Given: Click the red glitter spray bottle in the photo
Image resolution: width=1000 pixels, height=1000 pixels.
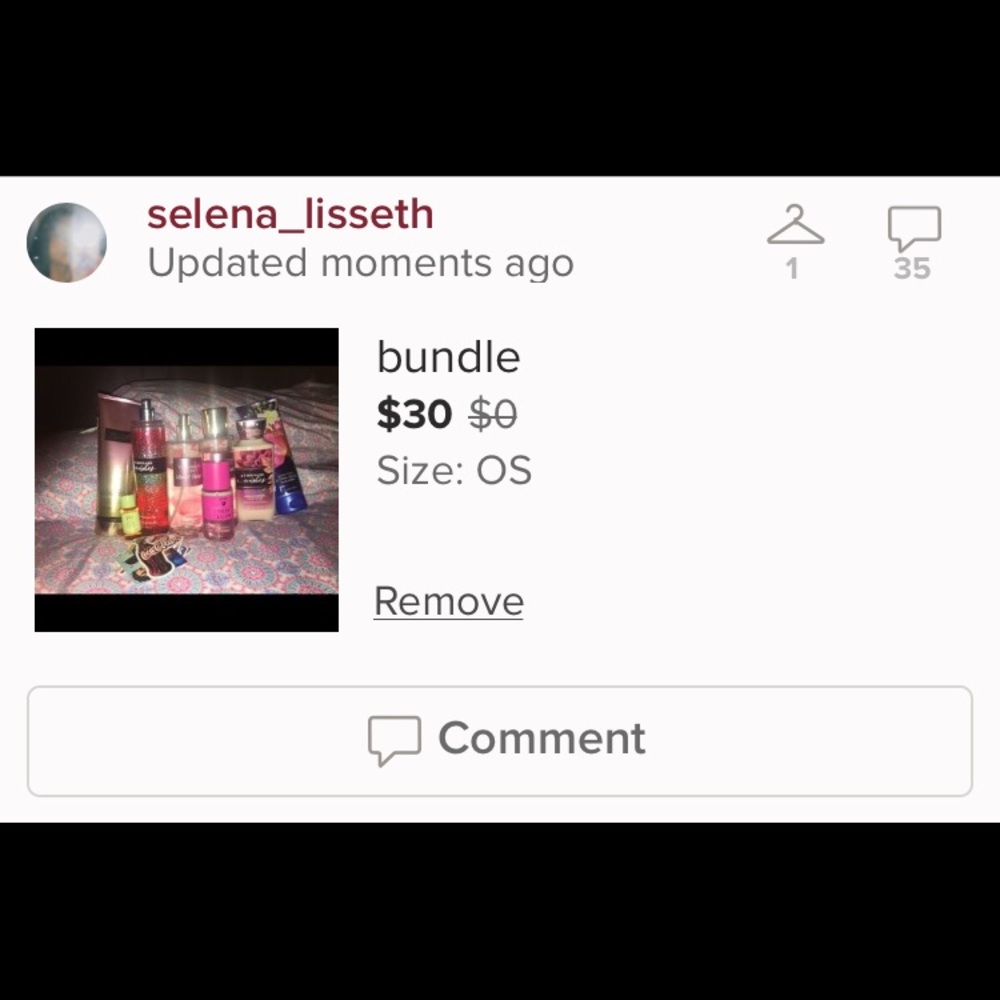Looking at the screenshot, I should pos(149,466).
